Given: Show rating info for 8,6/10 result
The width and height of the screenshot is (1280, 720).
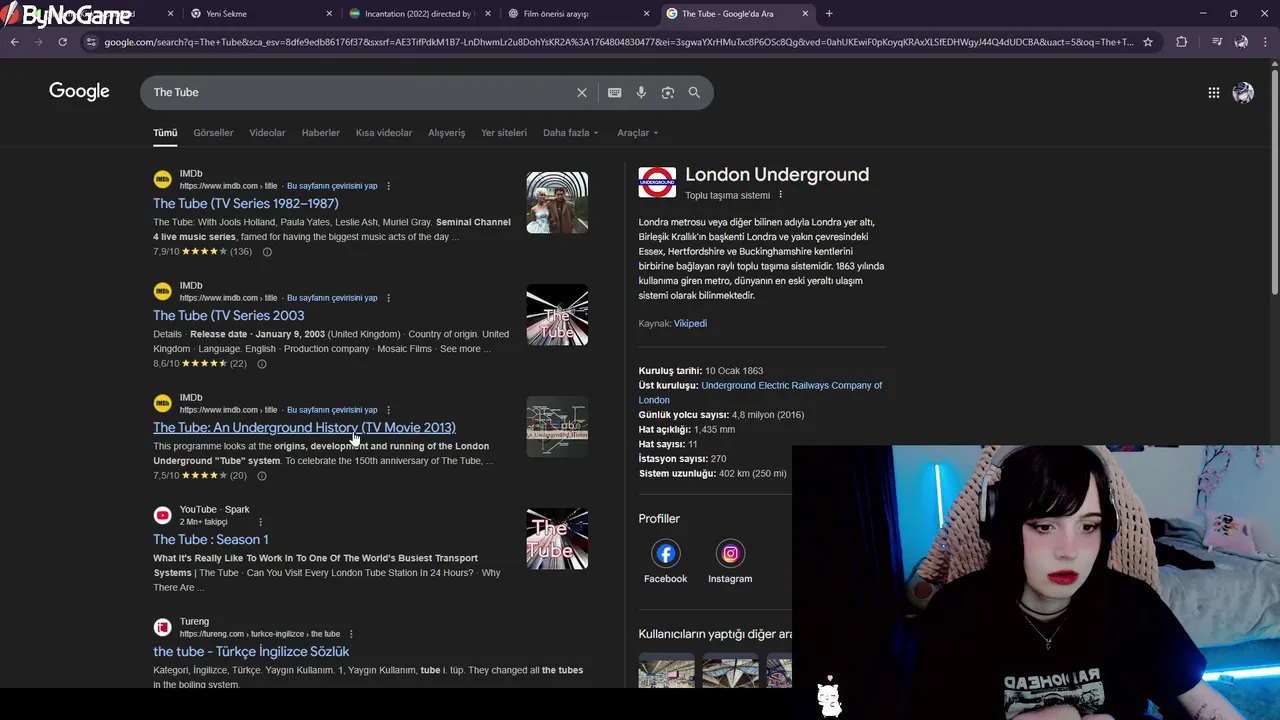Looking at the screenshot, I should point(262,364).
